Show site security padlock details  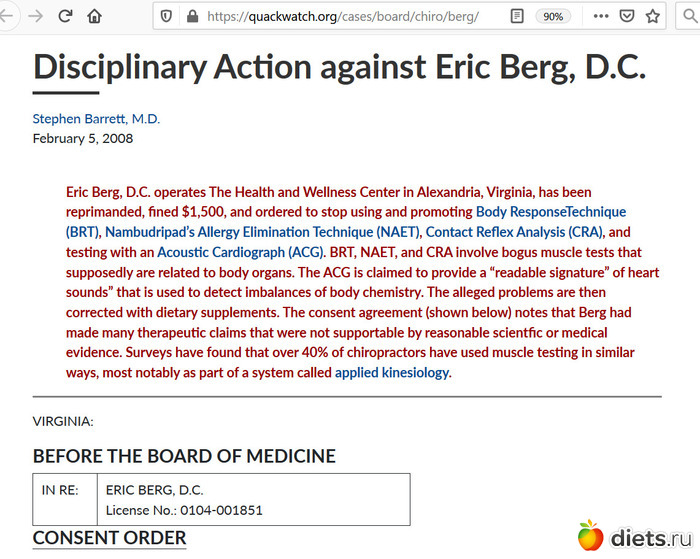coord(188,16)
